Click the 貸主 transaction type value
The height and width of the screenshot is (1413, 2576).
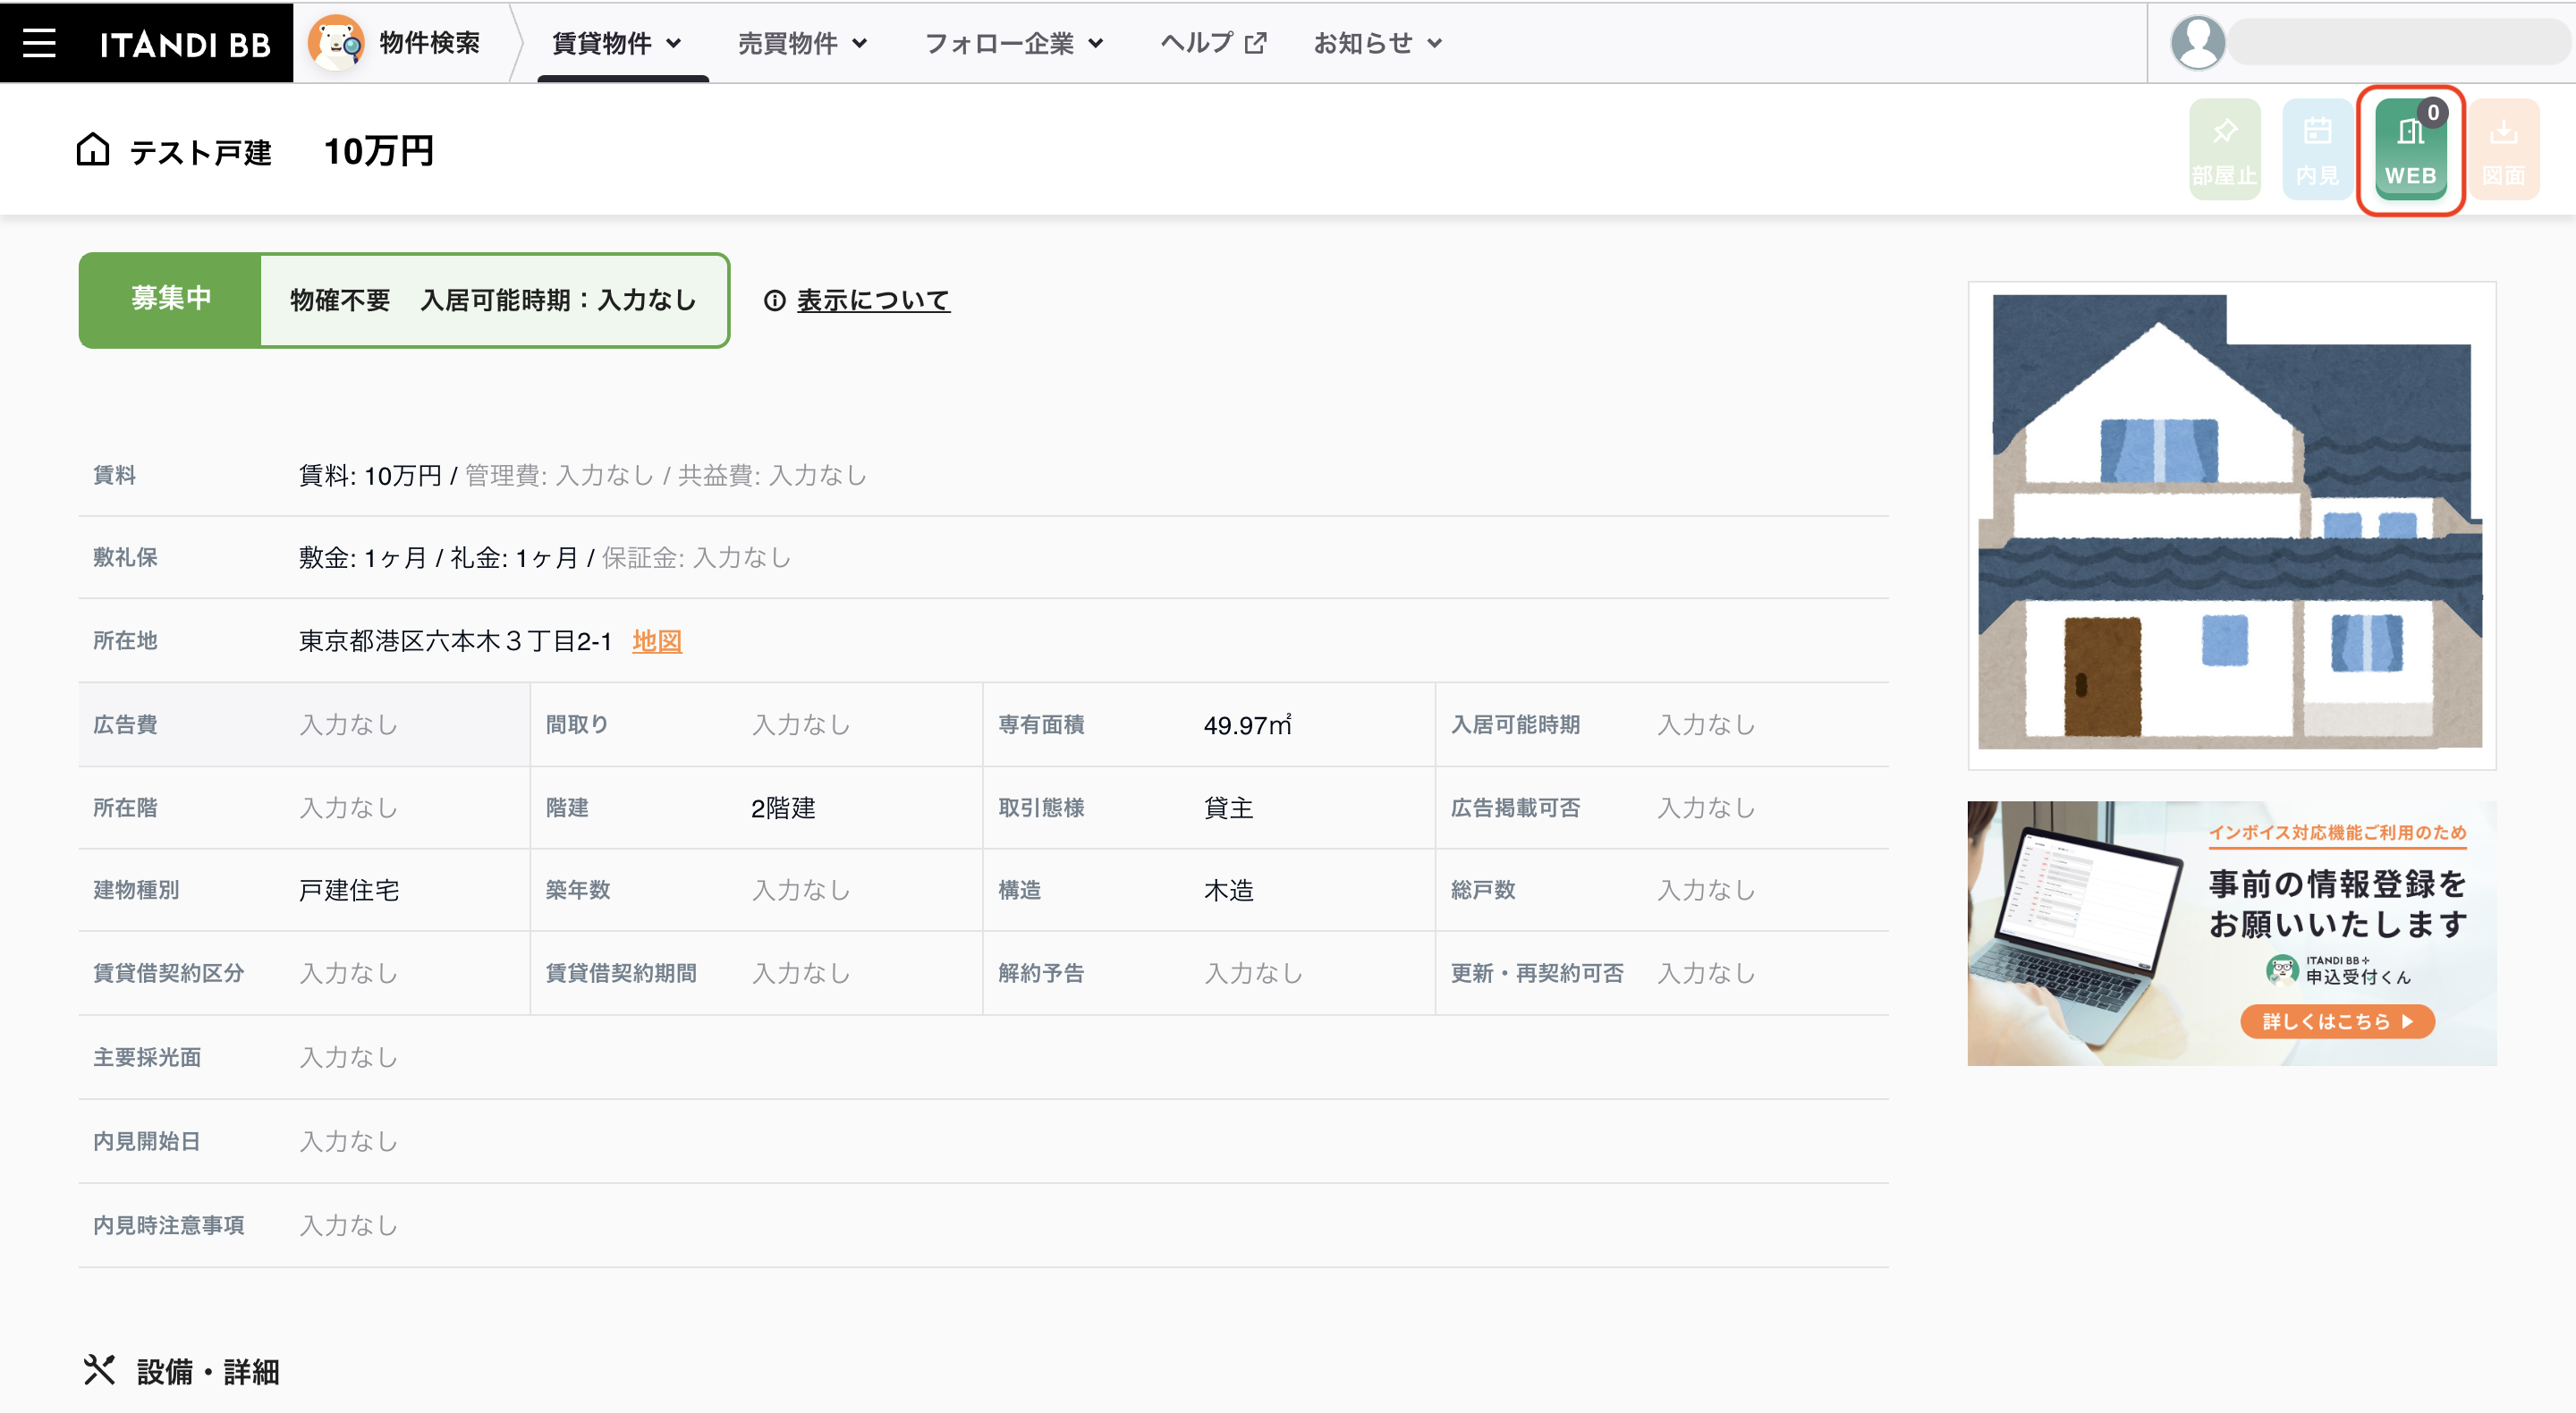(x=1228, y=808)
